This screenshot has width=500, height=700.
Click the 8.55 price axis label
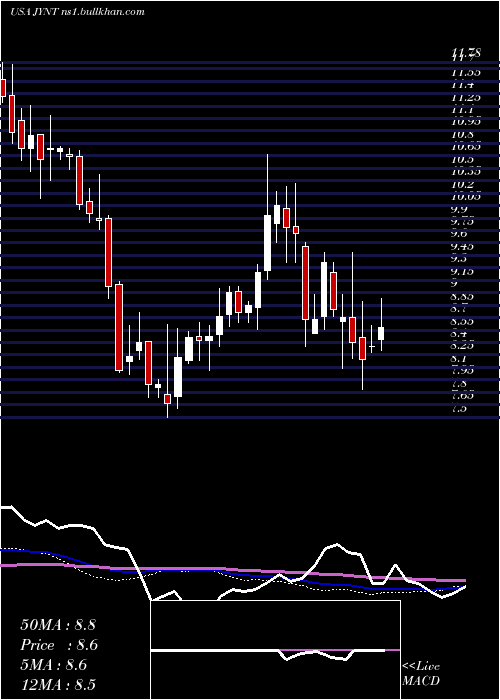click(462, 321)
